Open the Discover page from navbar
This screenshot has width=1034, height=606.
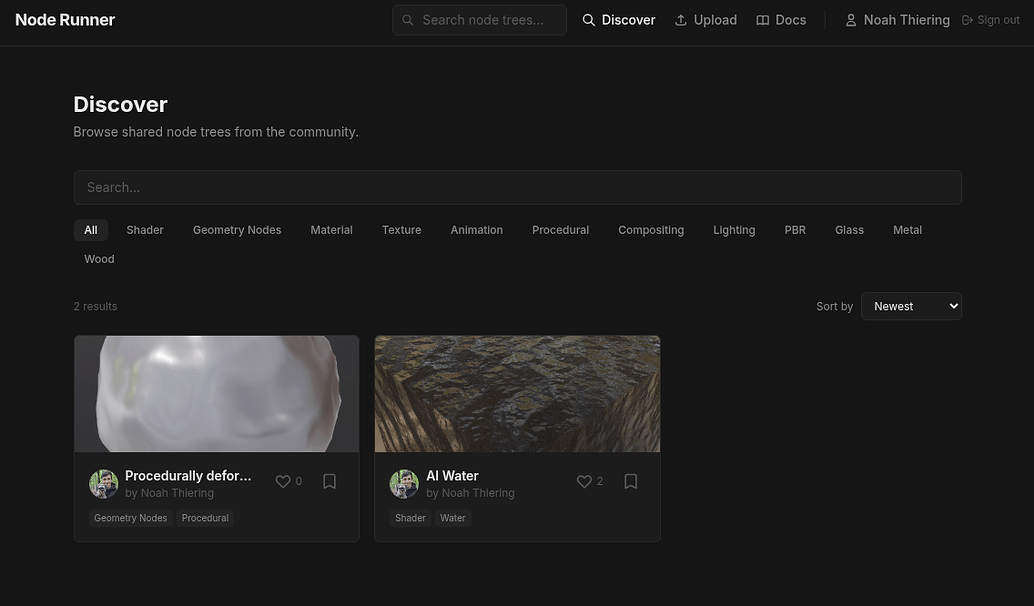coord(619,20)
